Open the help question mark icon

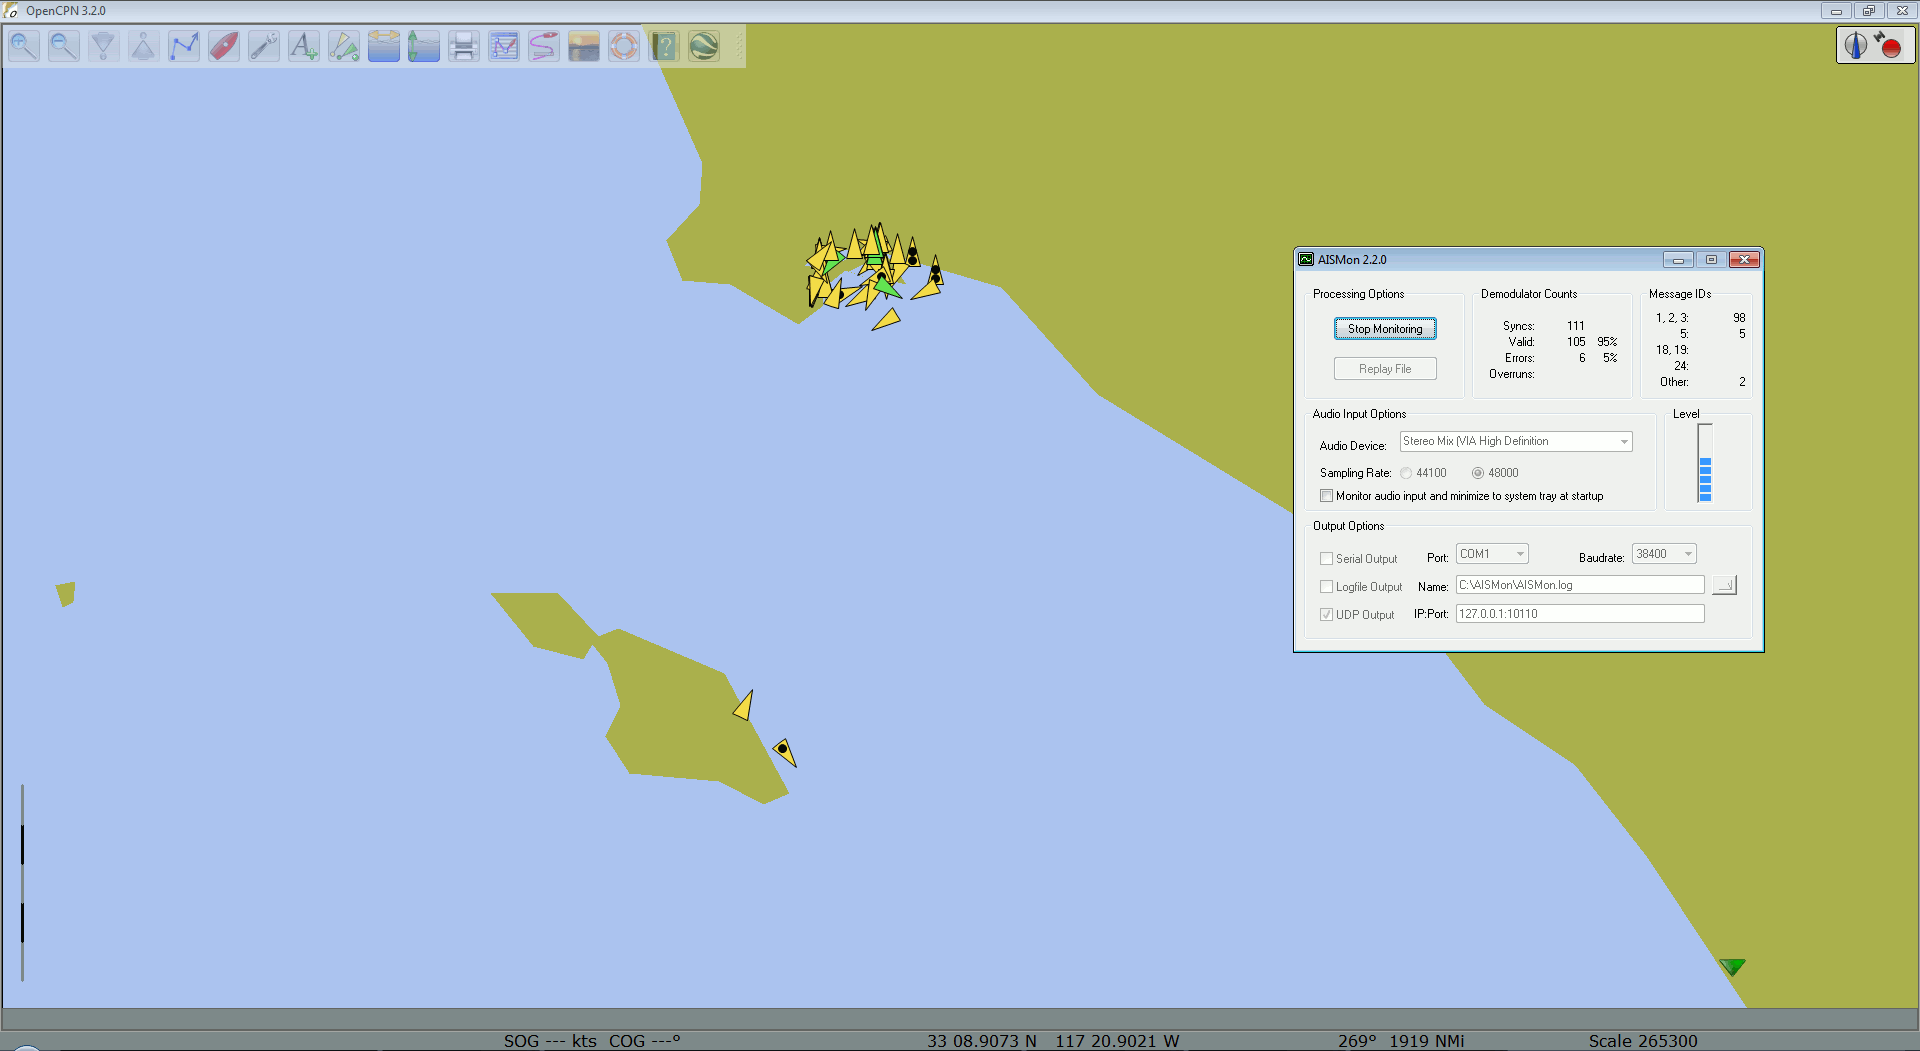click(x=664, y=46)
